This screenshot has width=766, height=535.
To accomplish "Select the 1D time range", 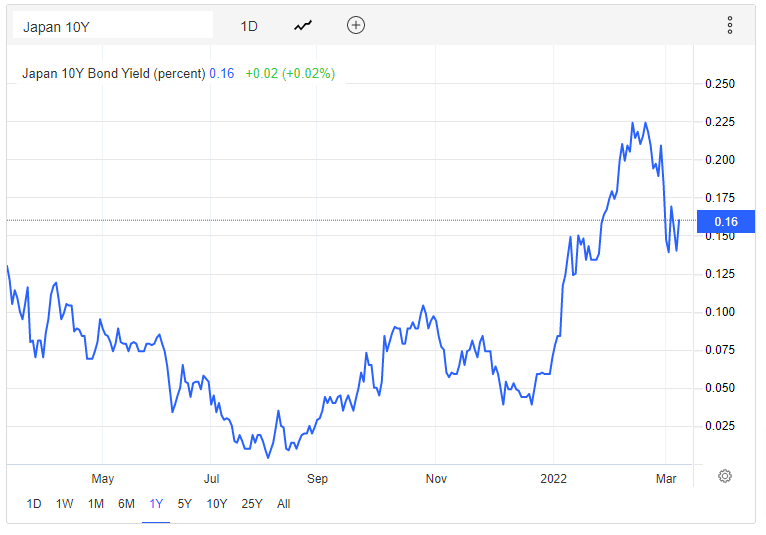I will click(x=34, y=504).
